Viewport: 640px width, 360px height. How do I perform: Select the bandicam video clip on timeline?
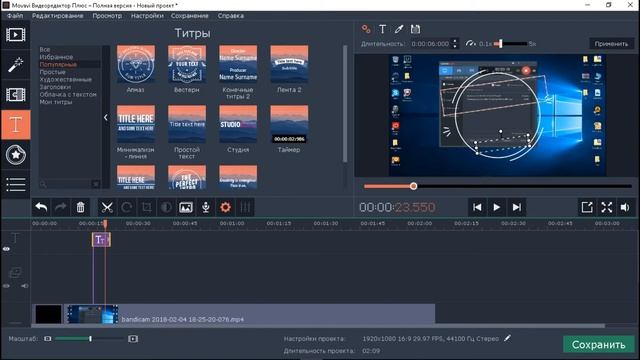[x=250, y=314]
